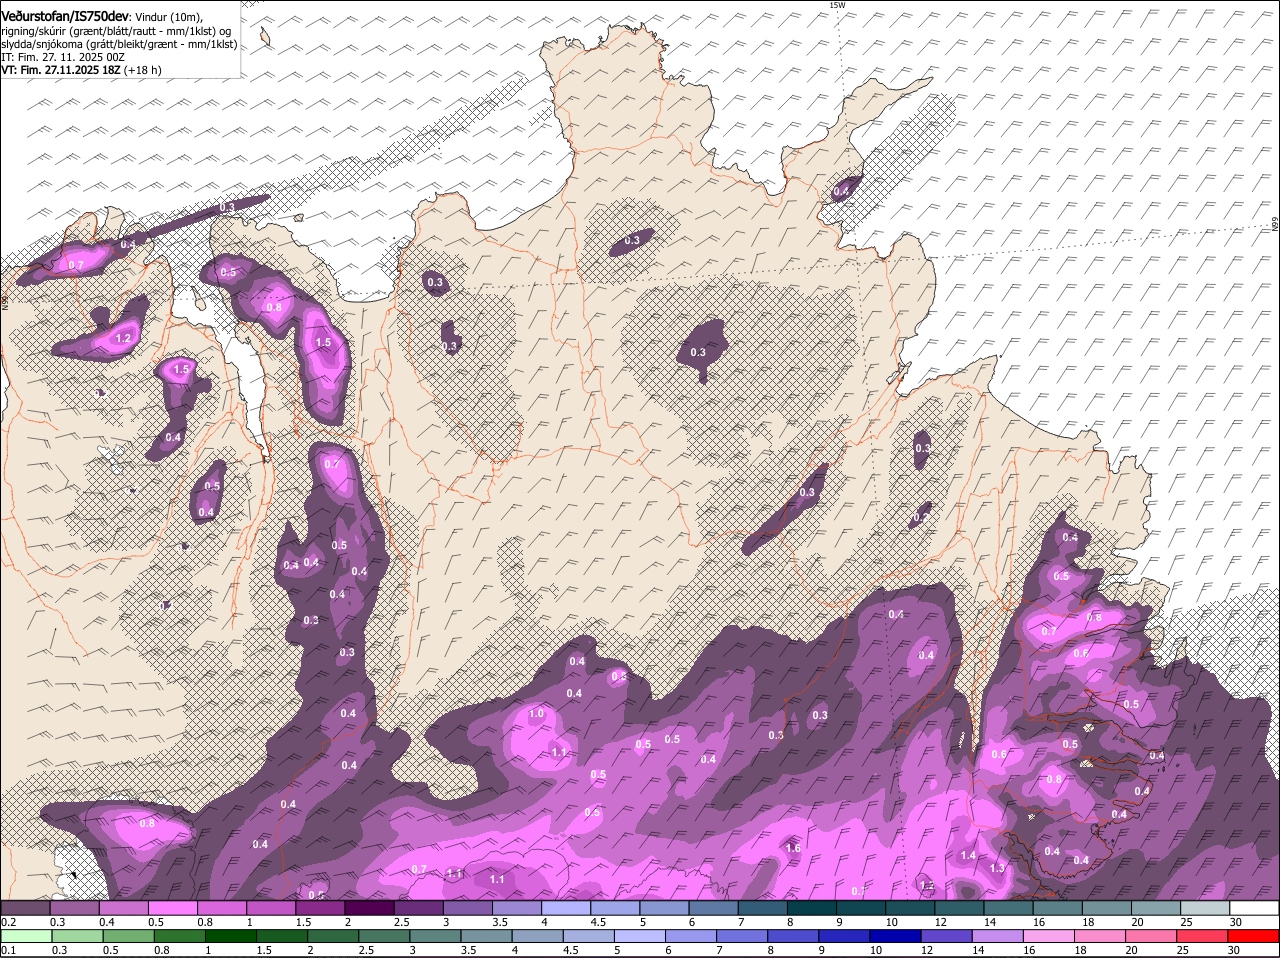Viewport: 1280px width, 958px height.
Task: Pick the upper legend swatch between 18 and 20
Action: [x=1107, y=908]
